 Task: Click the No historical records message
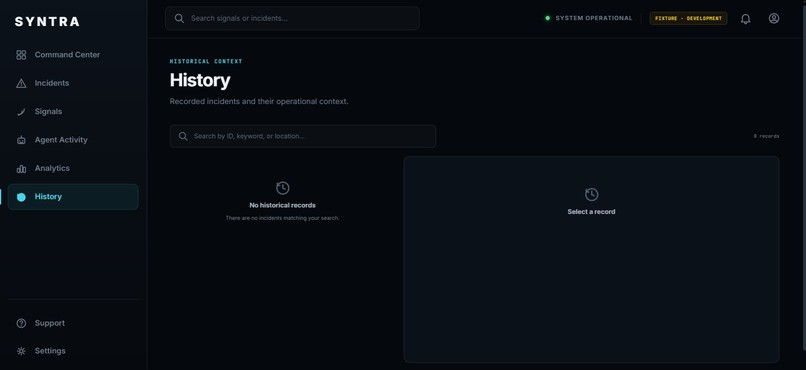point(283,205)
